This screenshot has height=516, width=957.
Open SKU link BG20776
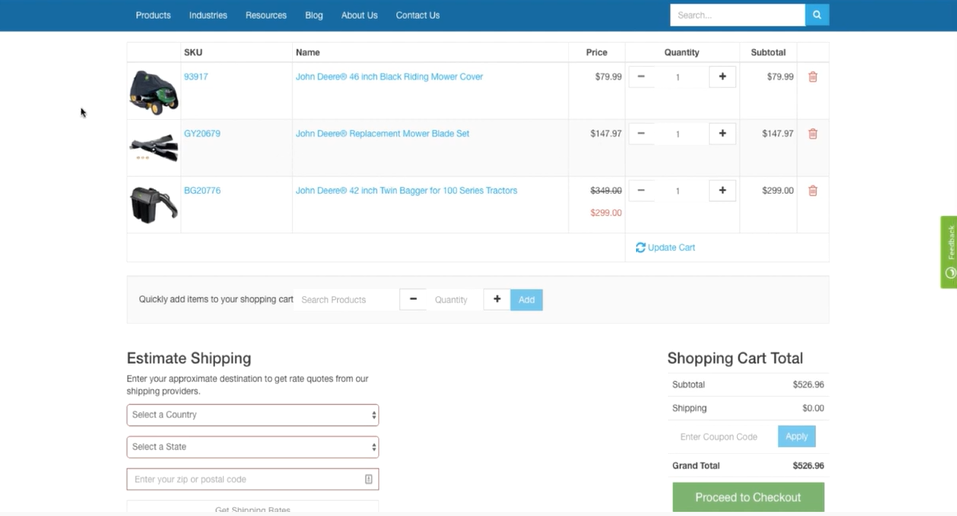(202, 191)
